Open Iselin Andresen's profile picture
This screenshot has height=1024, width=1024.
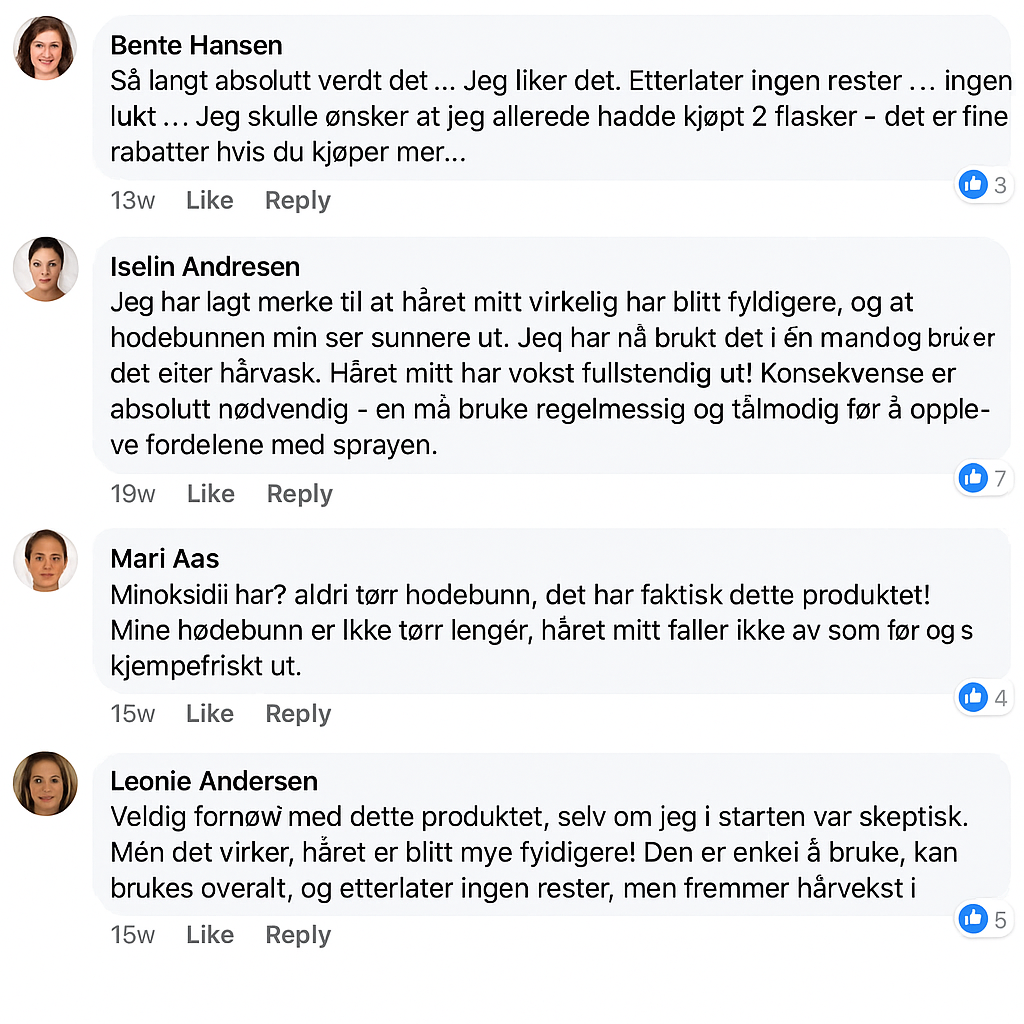click(45, 269)
